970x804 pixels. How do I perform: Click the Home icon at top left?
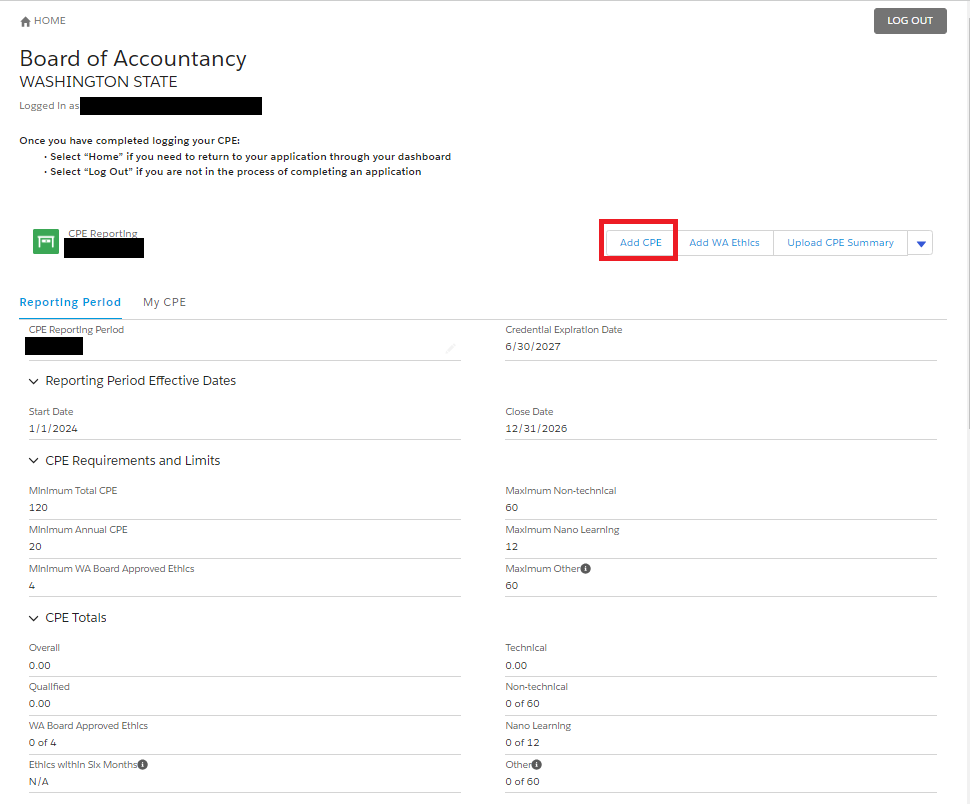(x=26, y=21)
